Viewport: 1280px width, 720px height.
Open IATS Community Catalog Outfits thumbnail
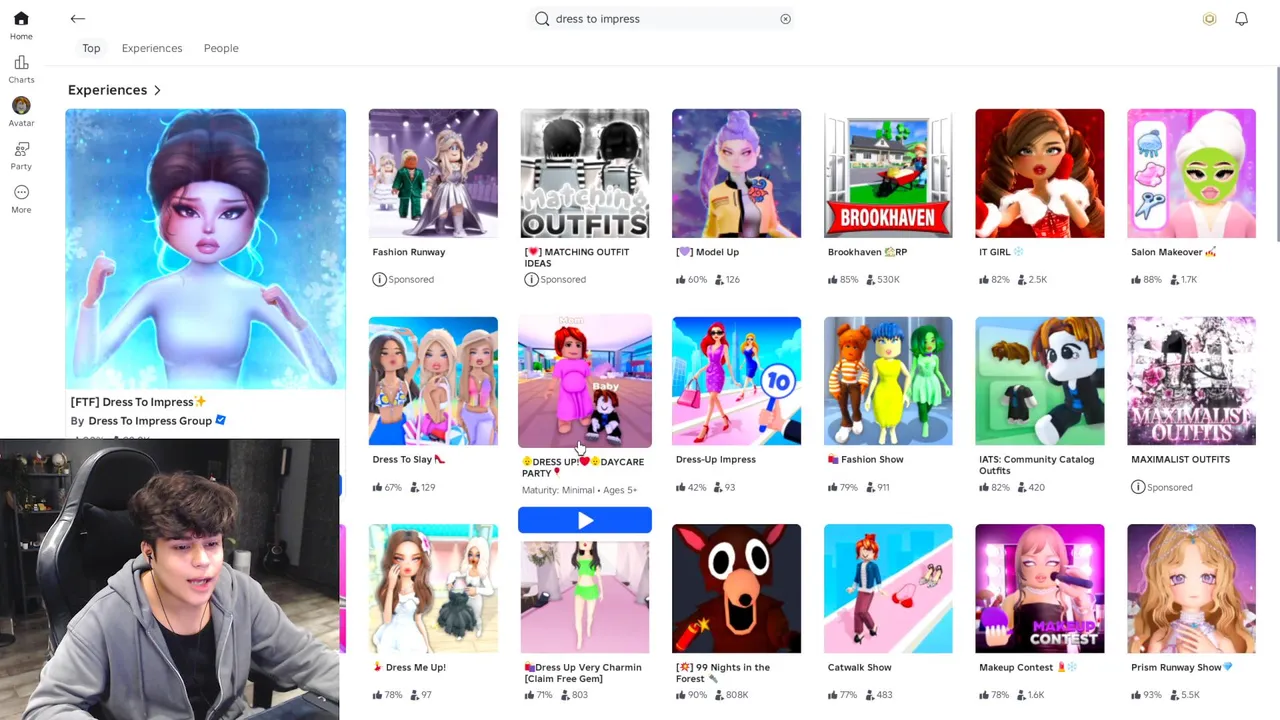pos(1040,381)
